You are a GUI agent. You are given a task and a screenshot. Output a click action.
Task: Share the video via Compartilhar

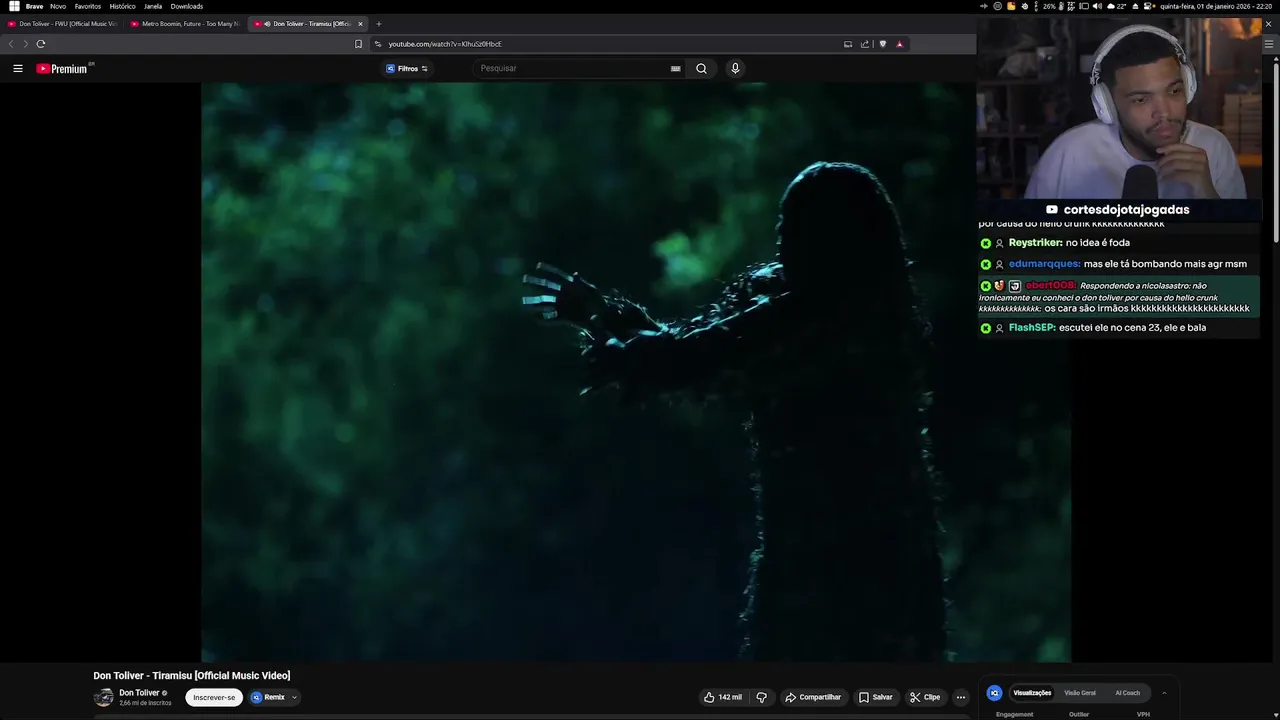click(813, 697)
